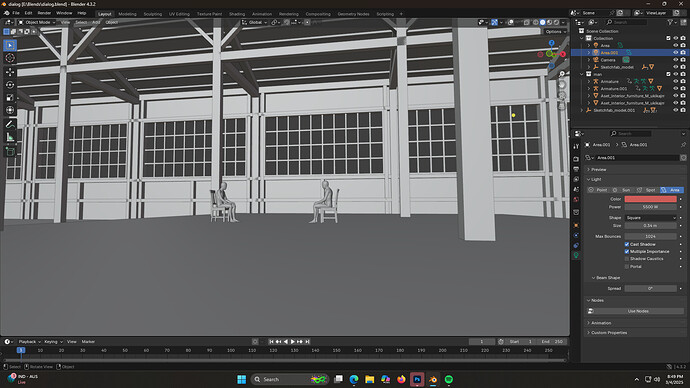Open Blender from the Windows taskbar
The width and height of the screenshot is (690, 388).
tap(433, 379)
